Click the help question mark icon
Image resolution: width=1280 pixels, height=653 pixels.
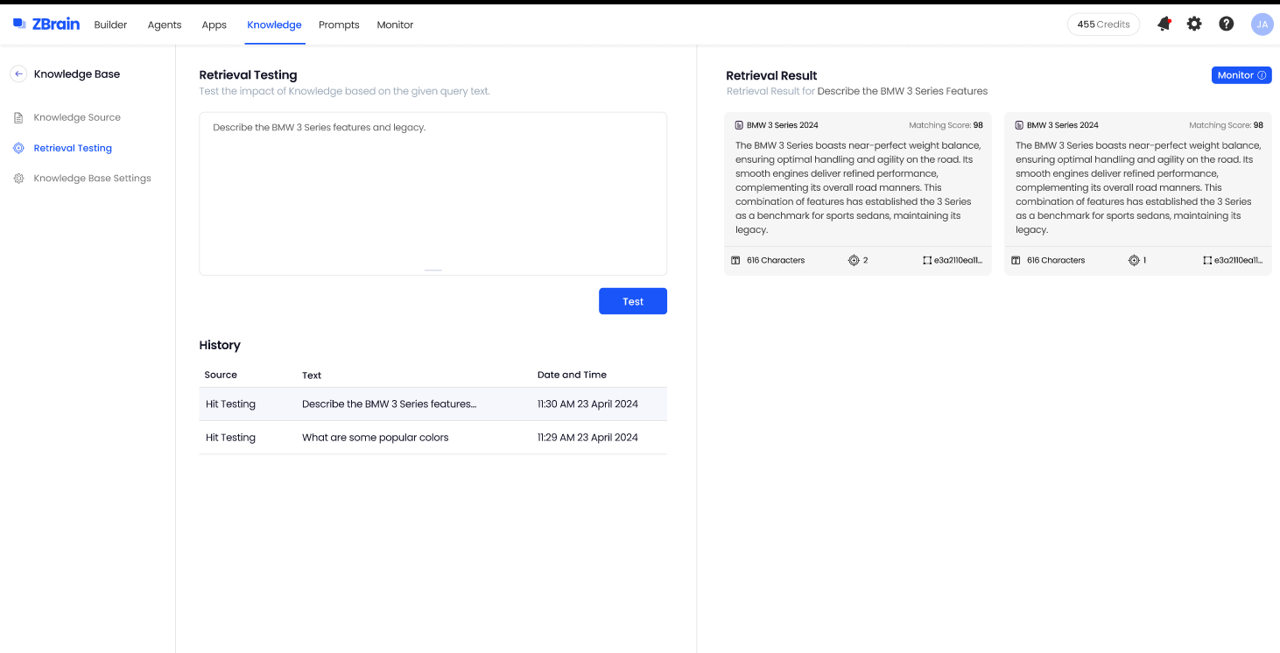pyautogui.click(x=1226, y=24)
